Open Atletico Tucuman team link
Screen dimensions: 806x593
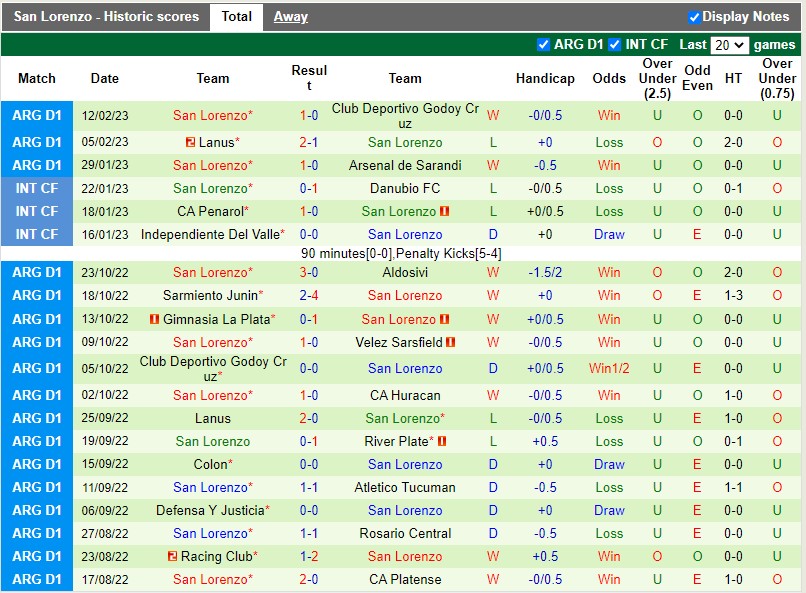405,487
